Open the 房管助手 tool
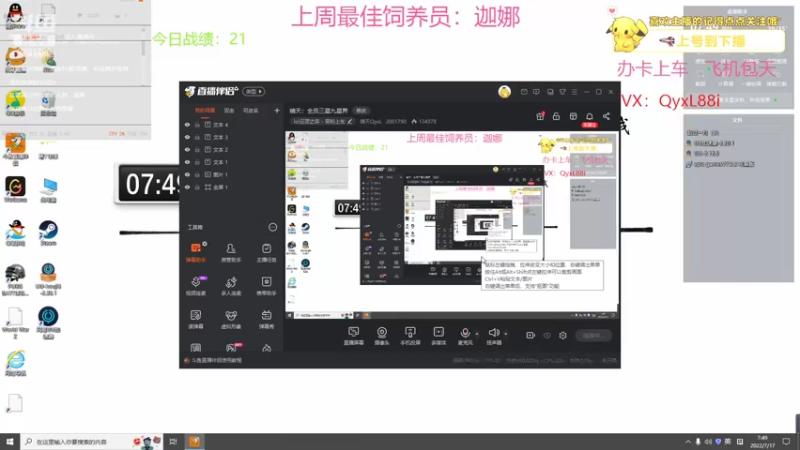Viewport: 800px width, 450px height. point(231,252)
